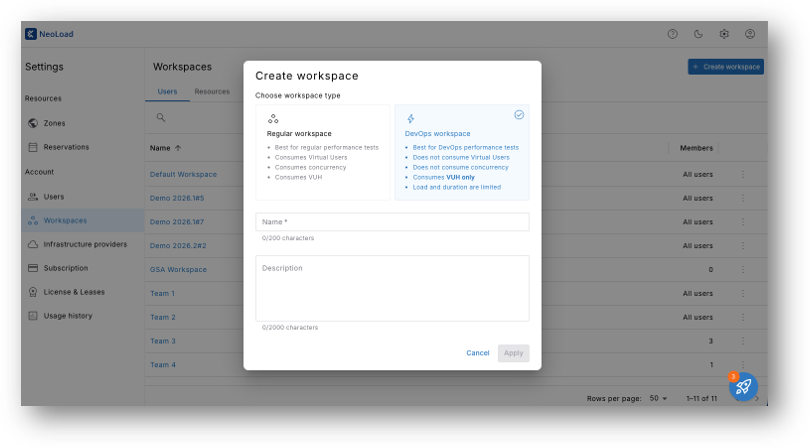Viewport: 810px width, 448px height.
Task: Click the License & Leases badge icon
Action: [x=33, y=292]
